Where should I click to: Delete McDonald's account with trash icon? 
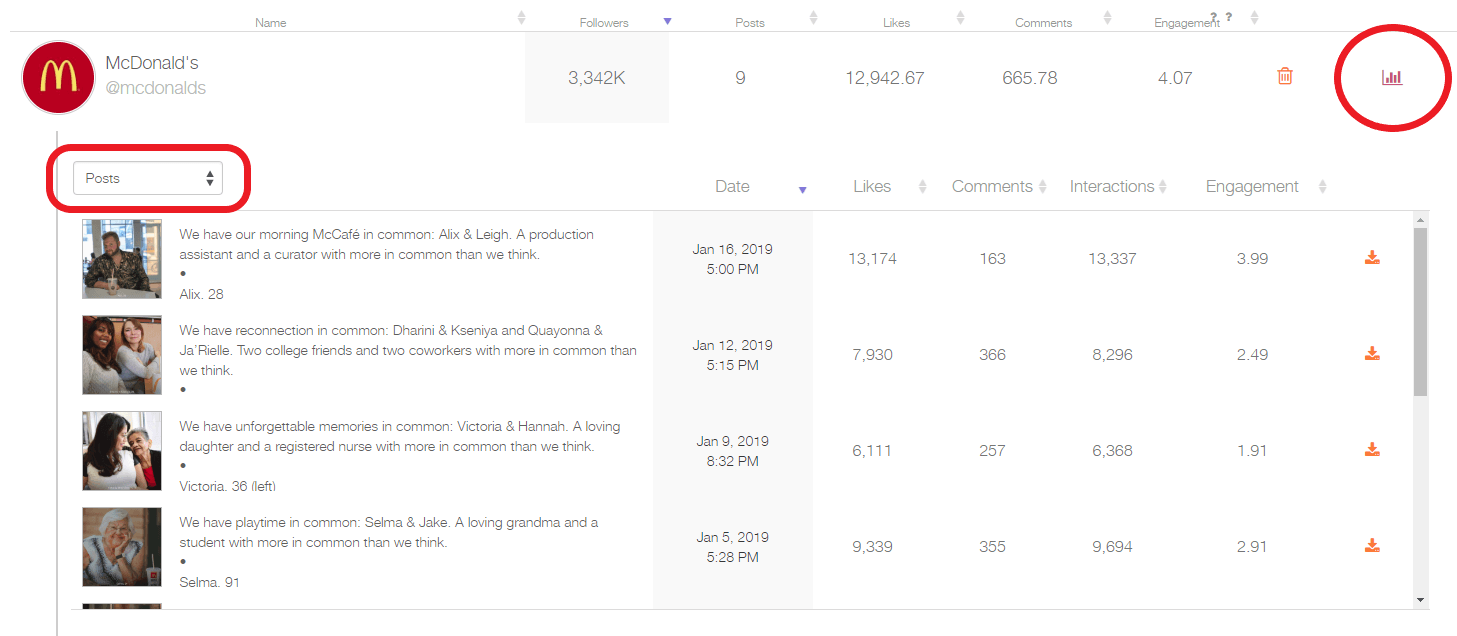[x=1285, y=76]
